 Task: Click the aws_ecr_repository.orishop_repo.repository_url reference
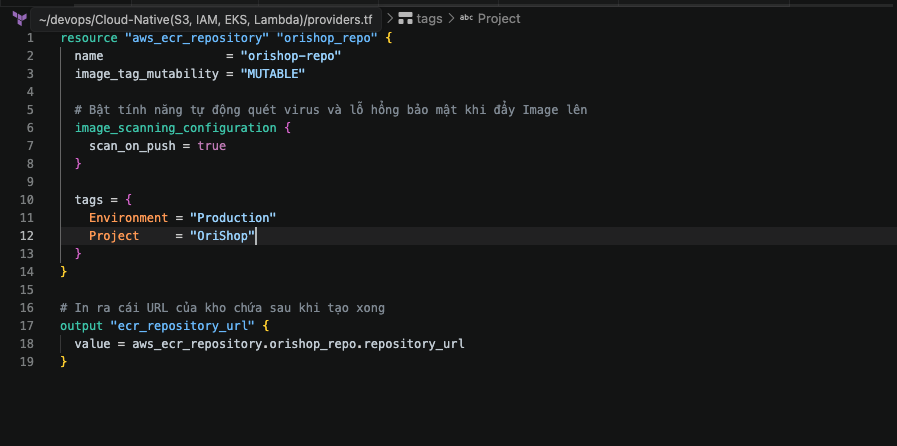(x=298, y=344)
